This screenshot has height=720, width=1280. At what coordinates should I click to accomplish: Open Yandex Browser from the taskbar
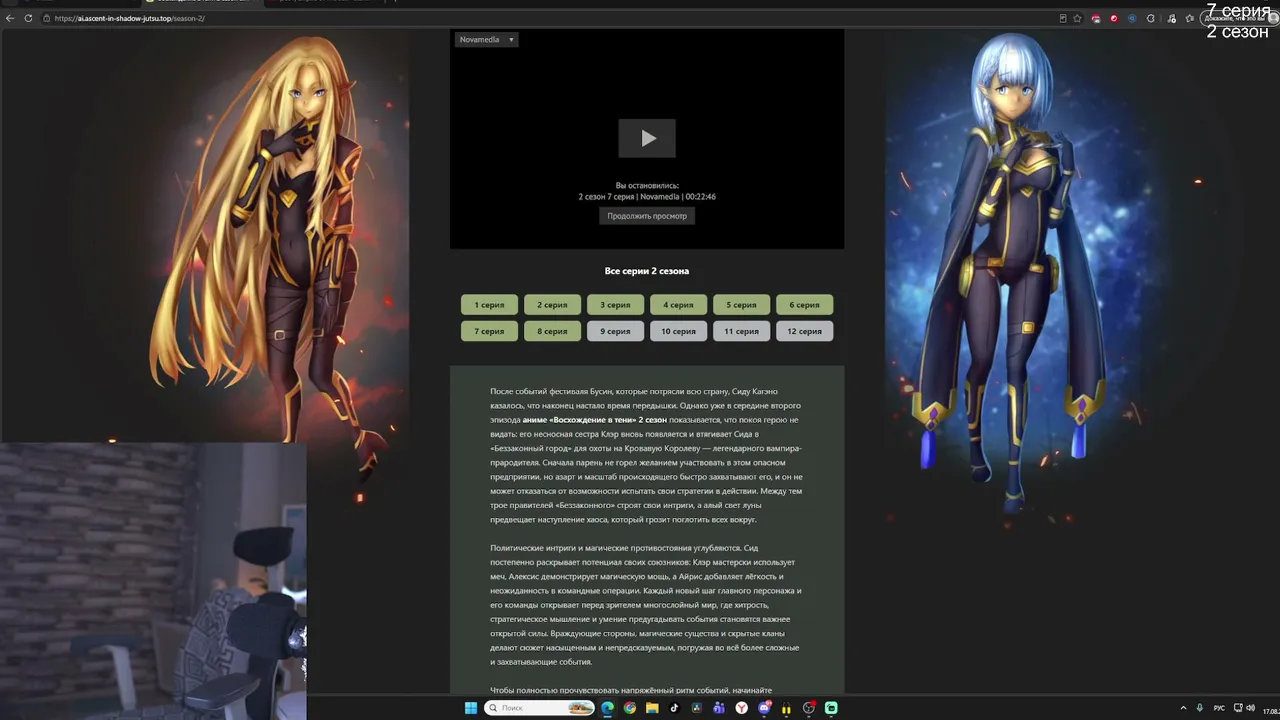[x=742, y=708]
